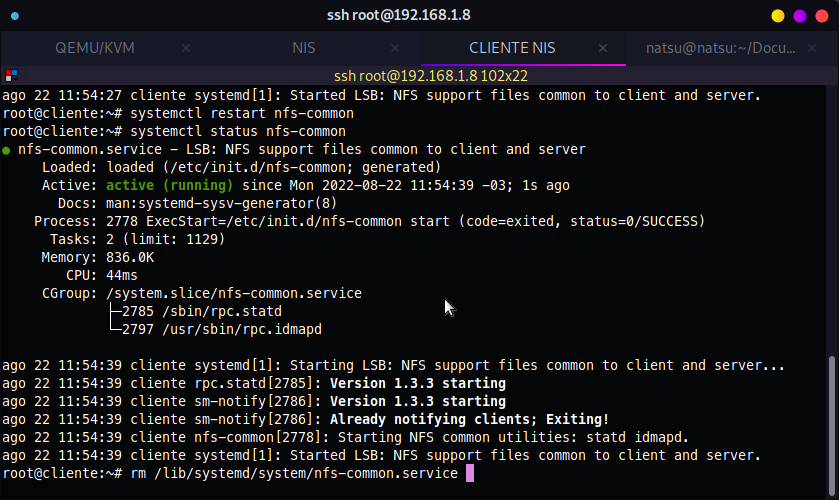Screen dimensions: 839x500
Task: Close the CLIENTE NIS tab
Action: (x=603, y=48)
